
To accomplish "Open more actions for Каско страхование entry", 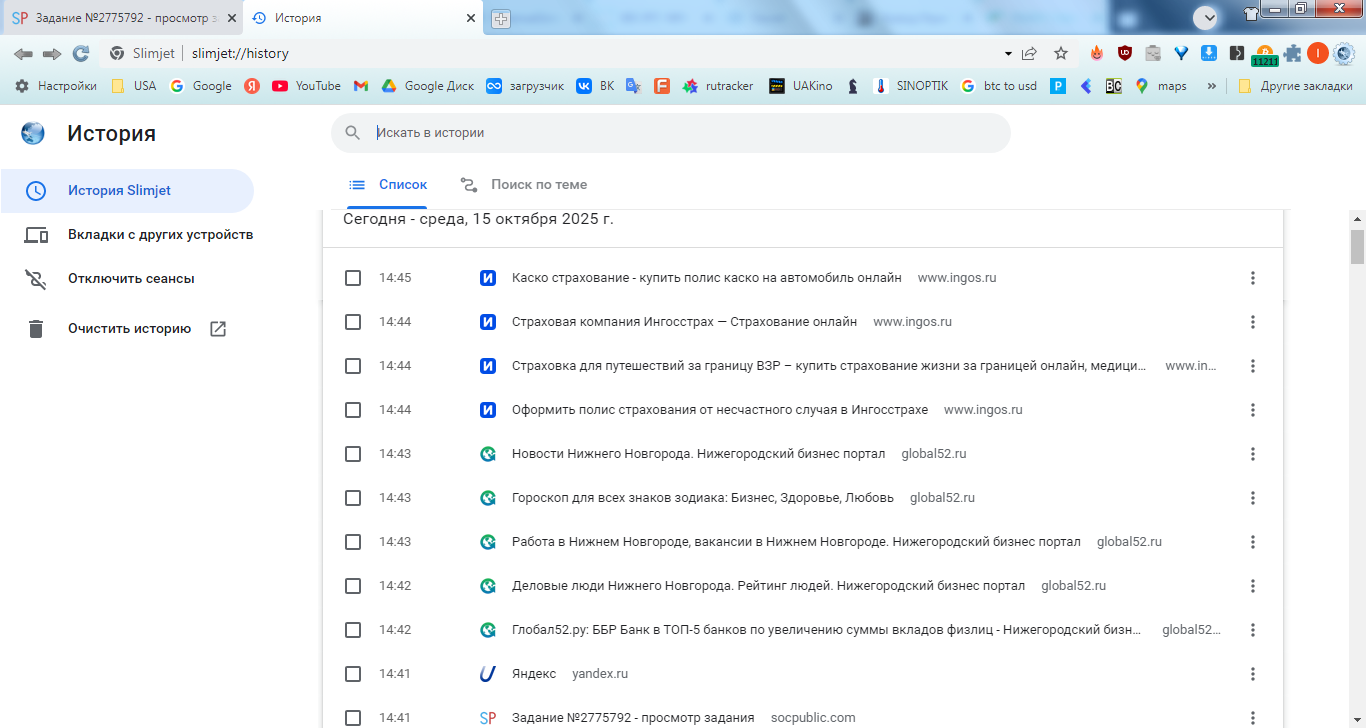I will pyautogui.click(x=1253, y=278).
